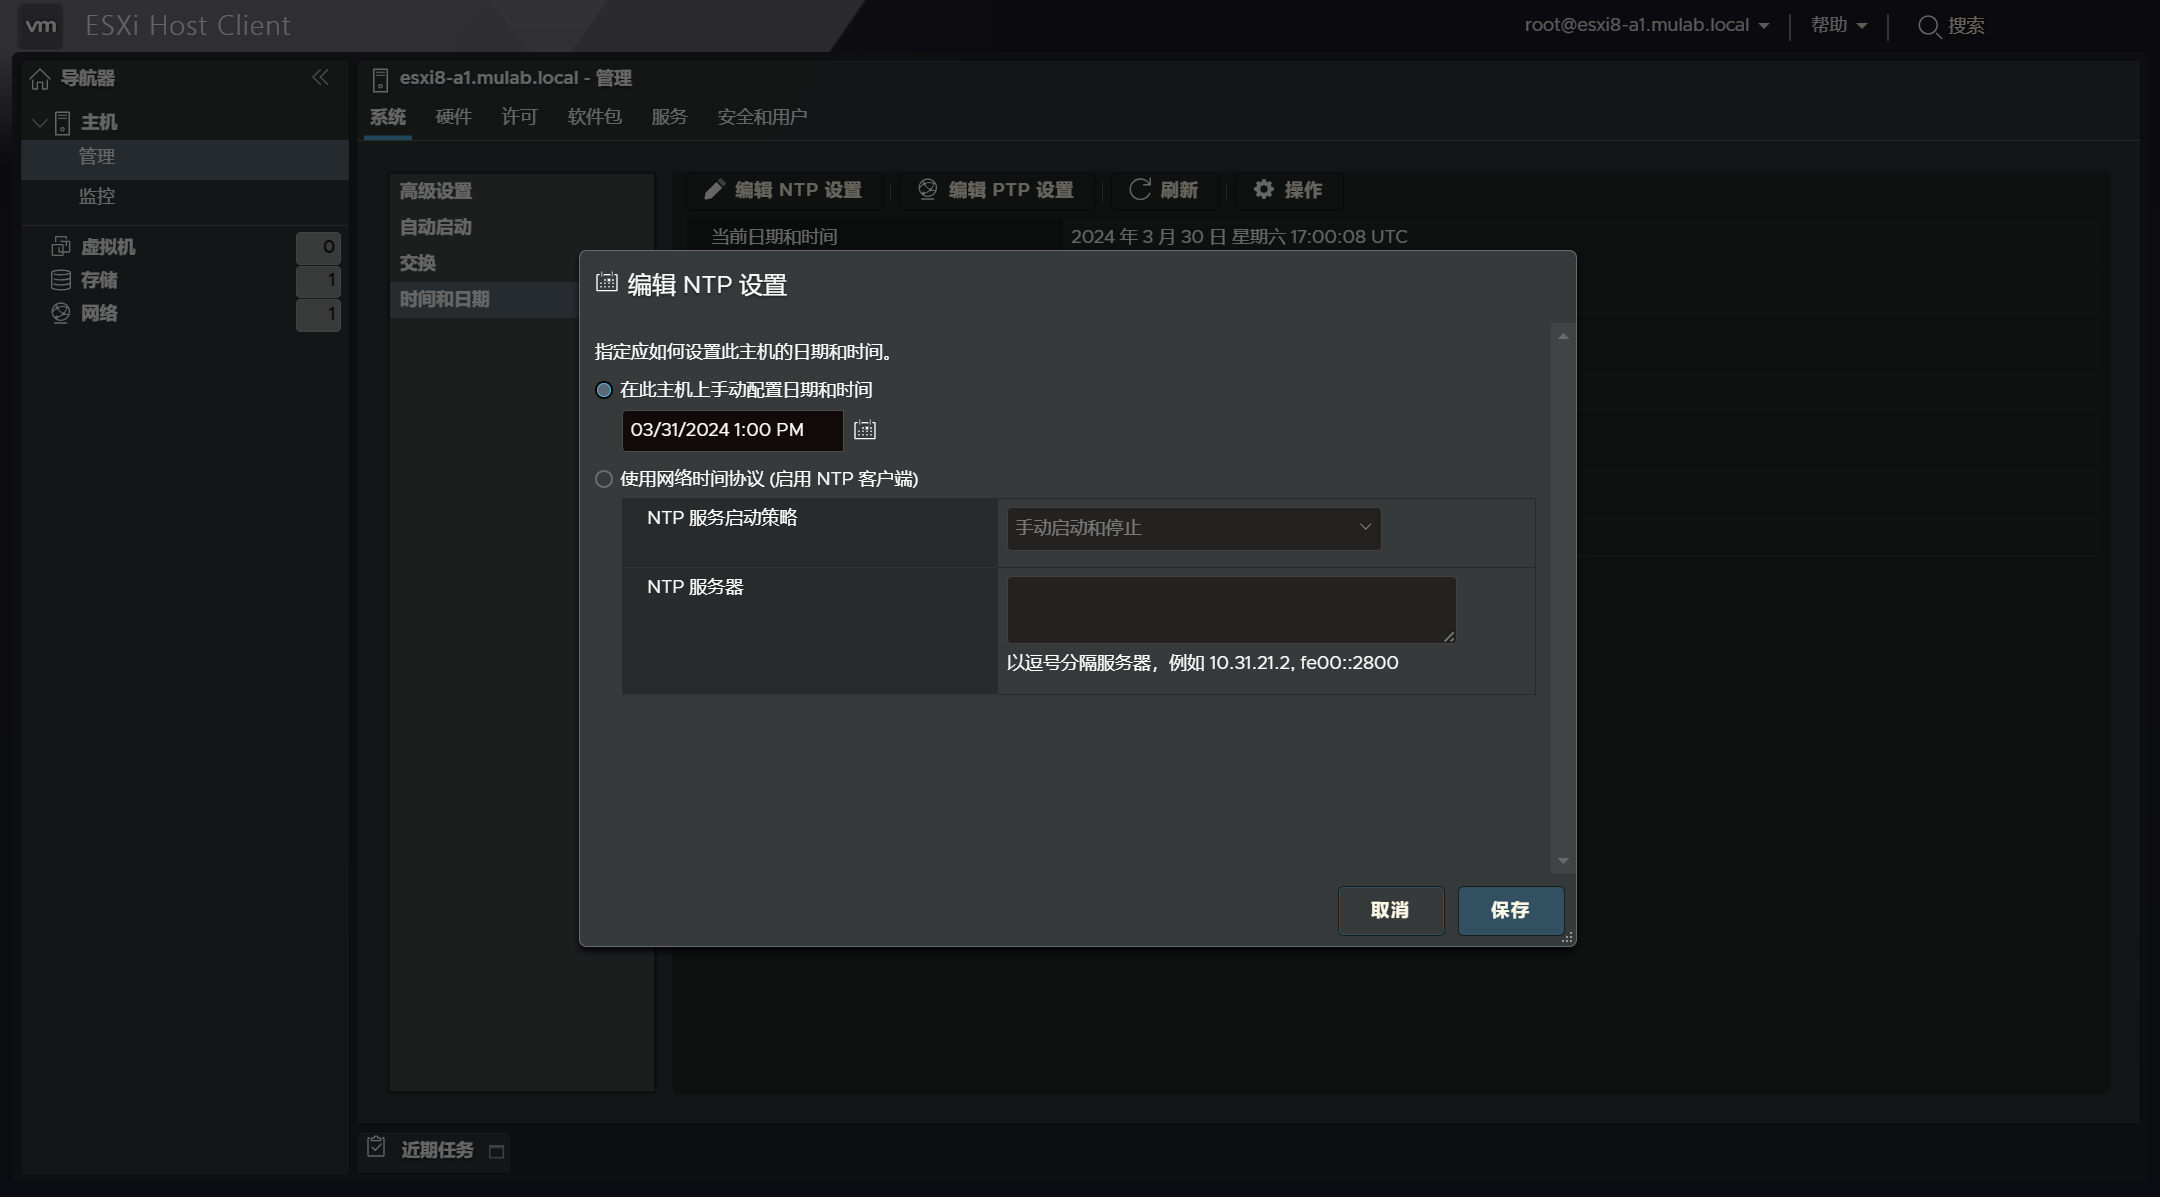Viewport: 2160px width, 1197px height.
Task: Click the Actions button label
Action: [x=1303, y=190]
